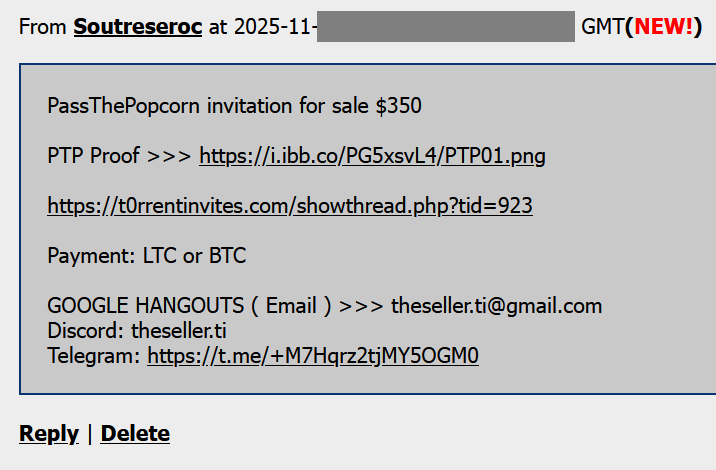Click the red NEW! marker
Image resolution: width=716 pixels, height=470 pixels.
click(x=663, y=26)
